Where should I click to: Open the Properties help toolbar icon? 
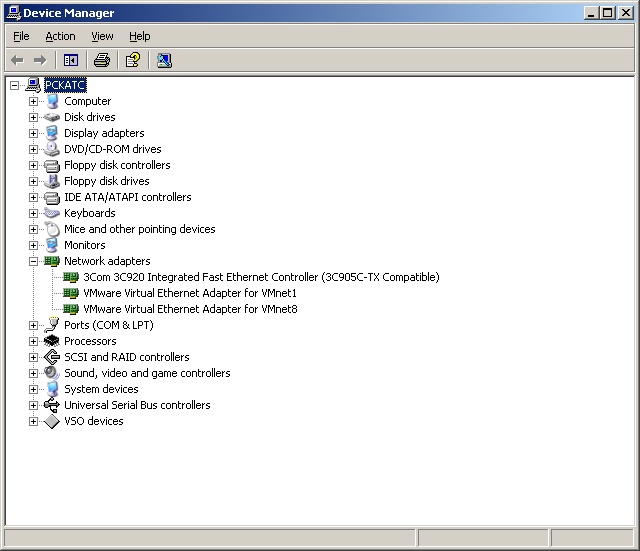(133, 60)
